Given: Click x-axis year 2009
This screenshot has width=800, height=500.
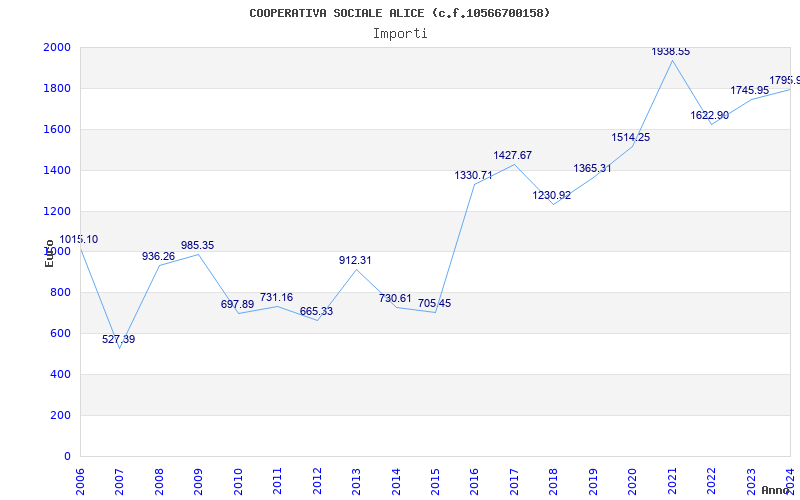Looking at the screenshot, I should [x=198, y=482].
